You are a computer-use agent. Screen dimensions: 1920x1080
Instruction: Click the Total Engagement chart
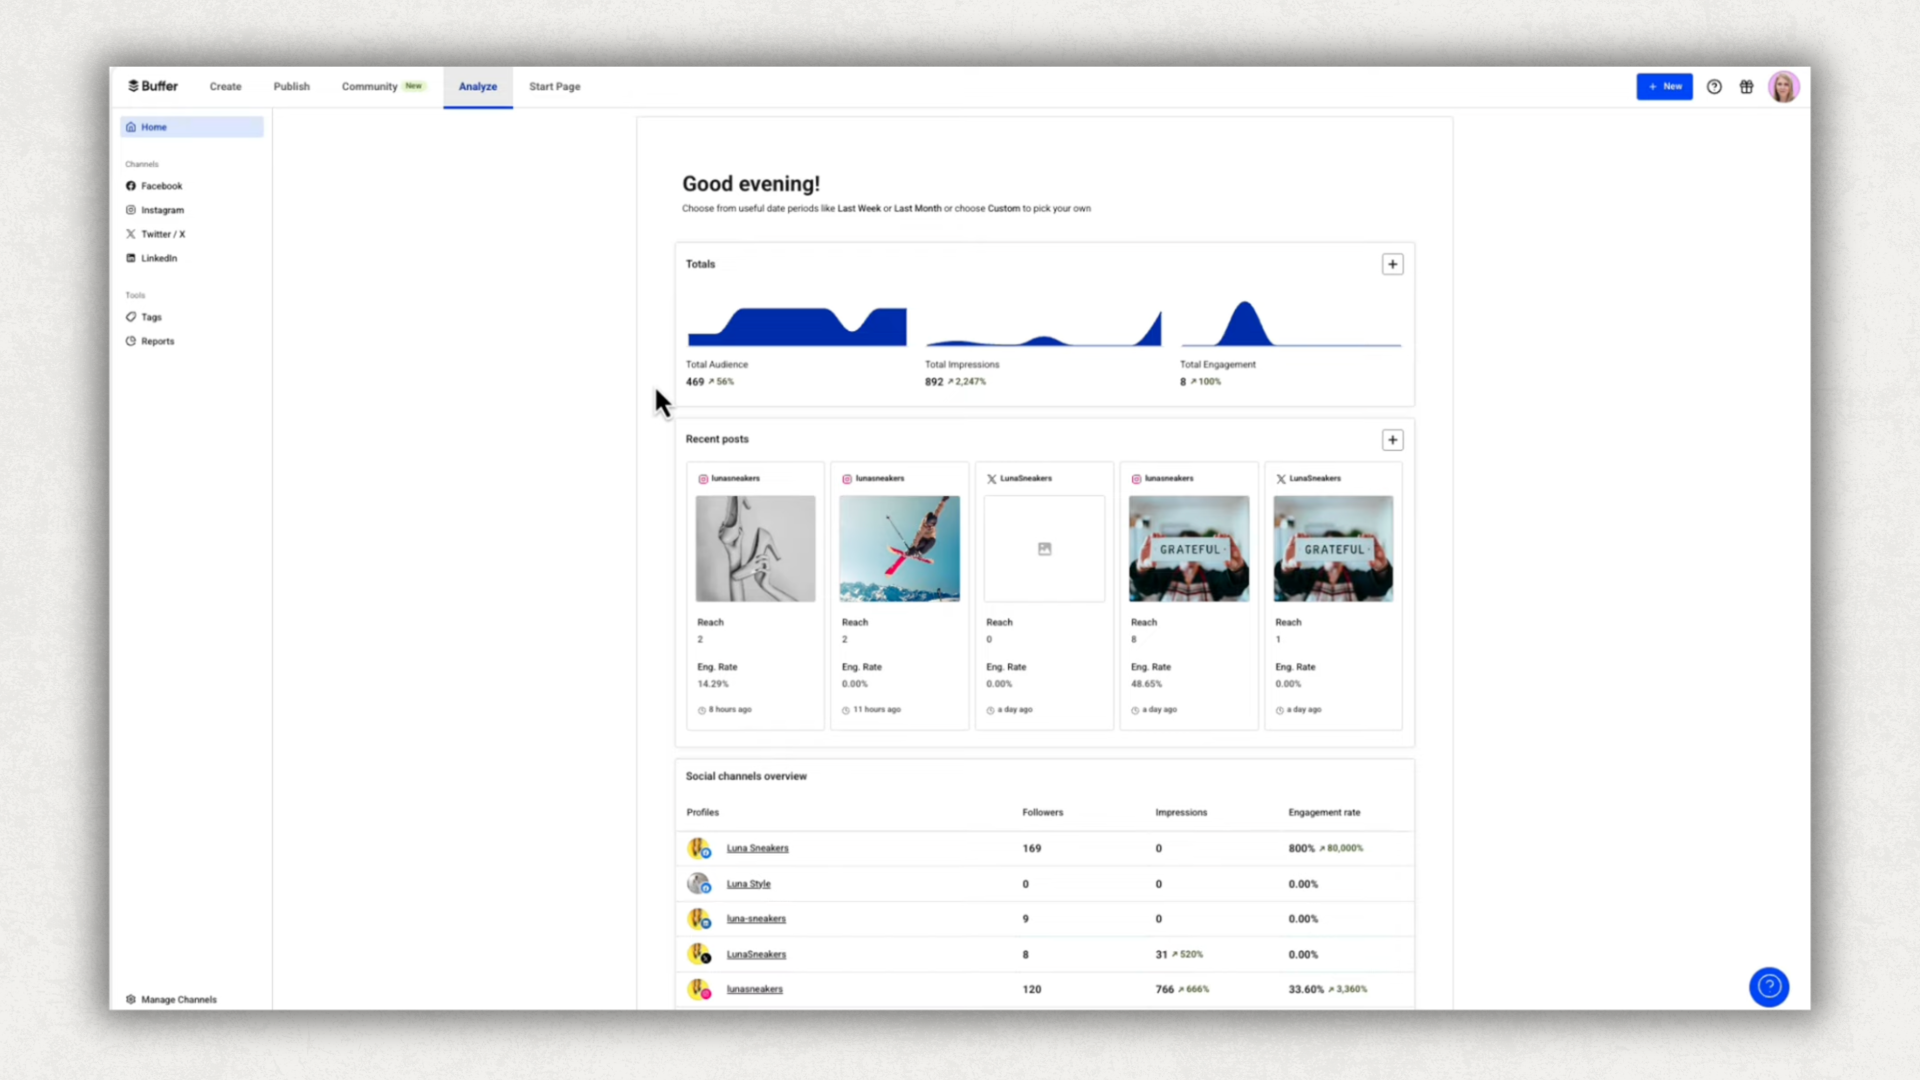pyautogui.click(x=1291, y=323)
